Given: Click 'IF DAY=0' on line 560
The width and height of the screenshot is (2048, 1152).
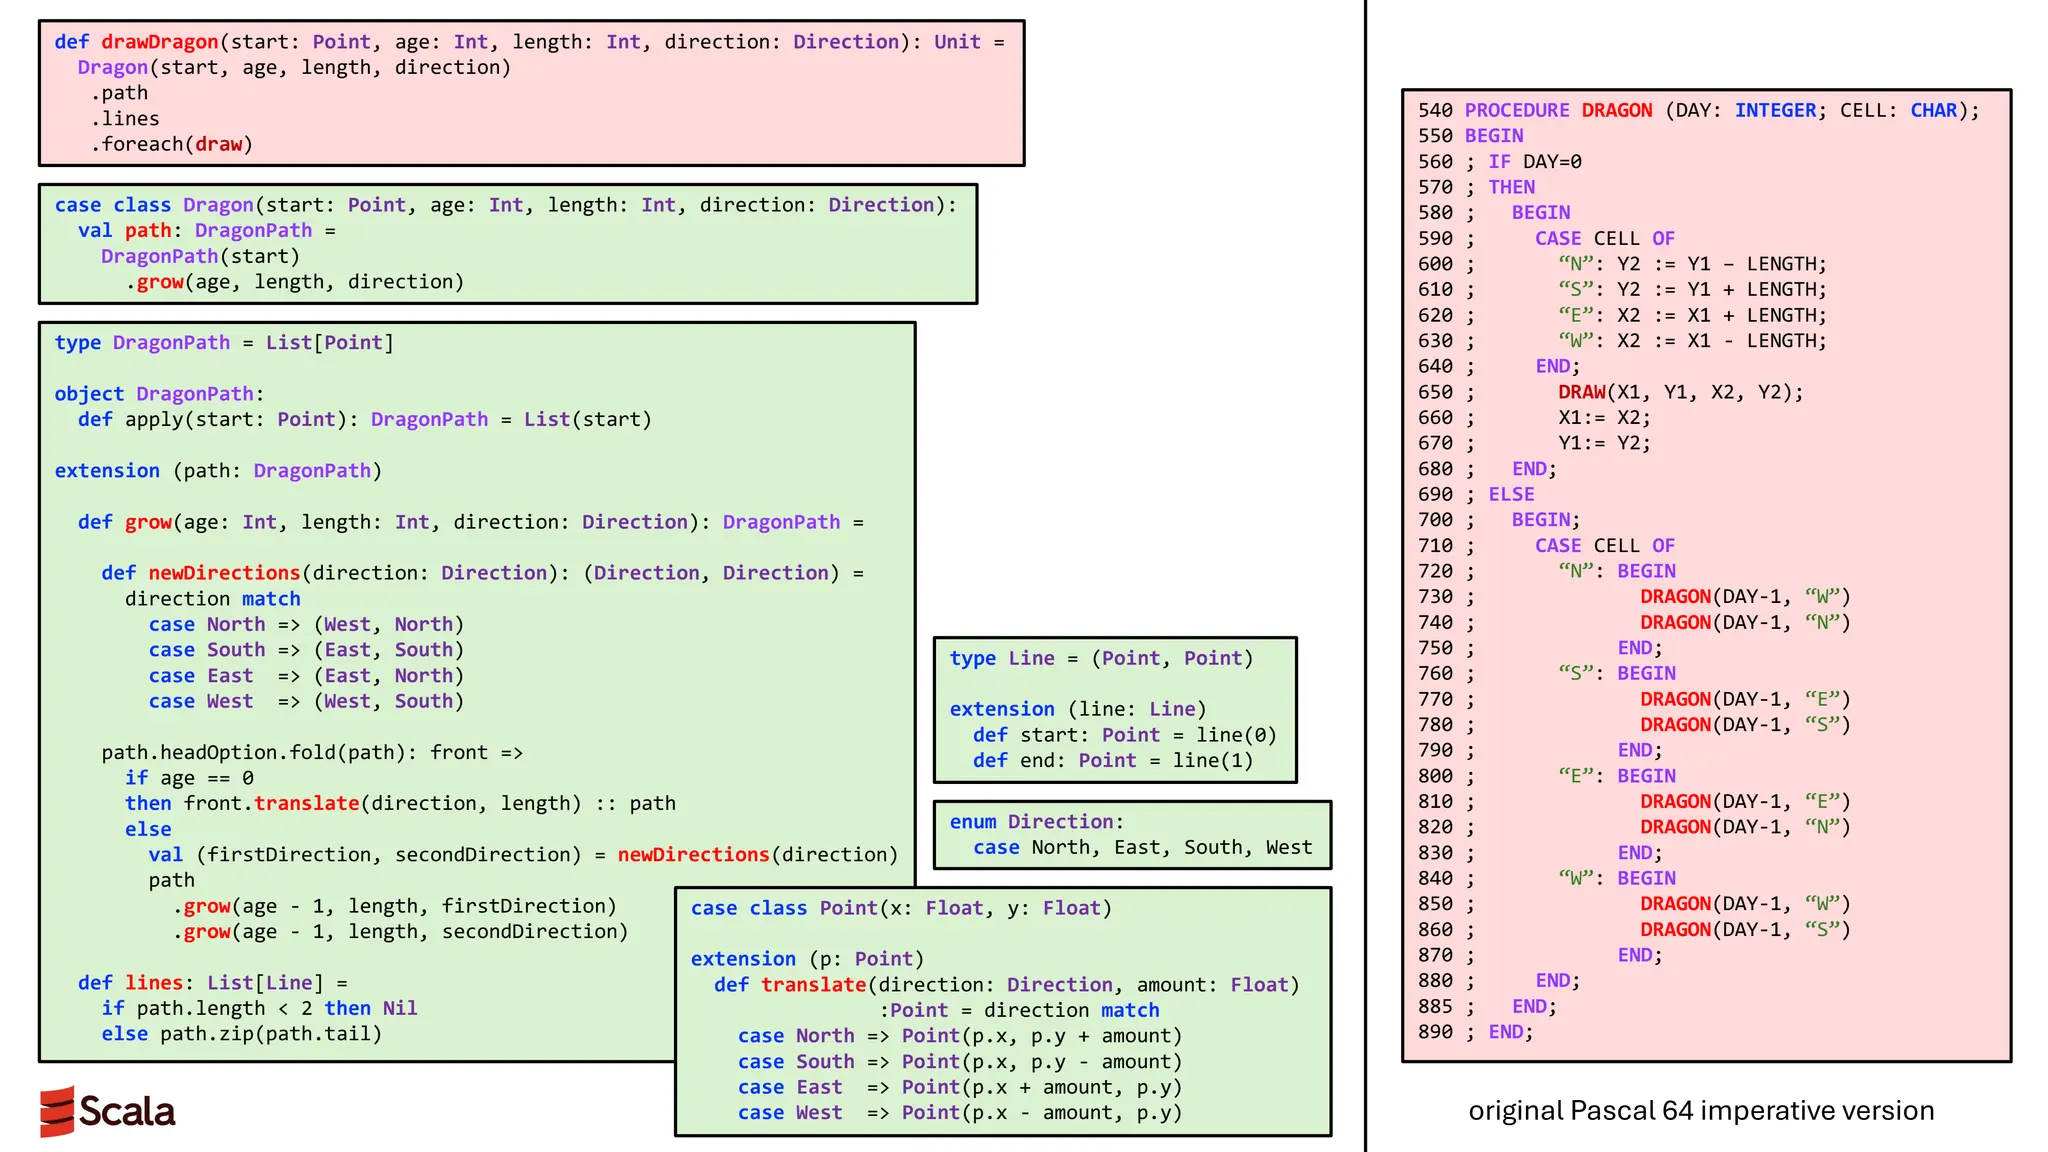Looking at the screenshot, I should 1535,162.
